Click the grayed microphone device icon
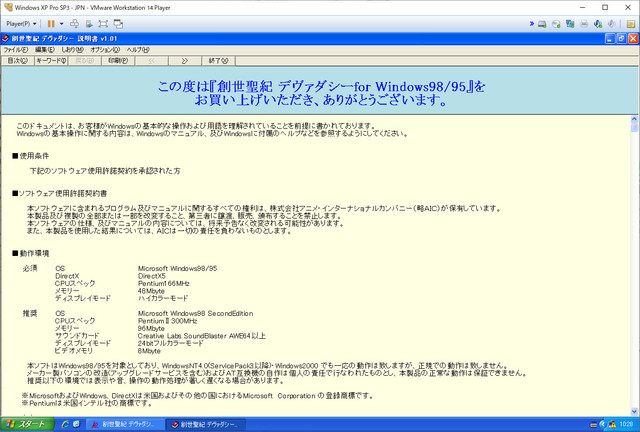The image size is (640, 432). click(x=611, y=24)
